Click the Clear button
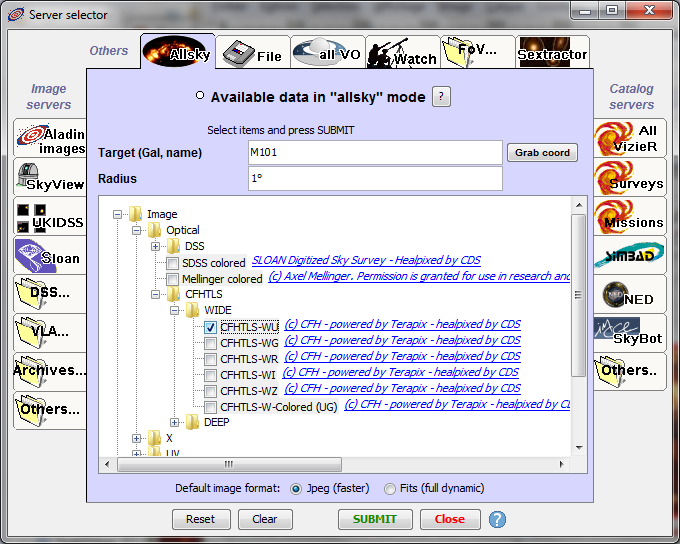This screenshot has height=544, width=680. tap(265, 519)
